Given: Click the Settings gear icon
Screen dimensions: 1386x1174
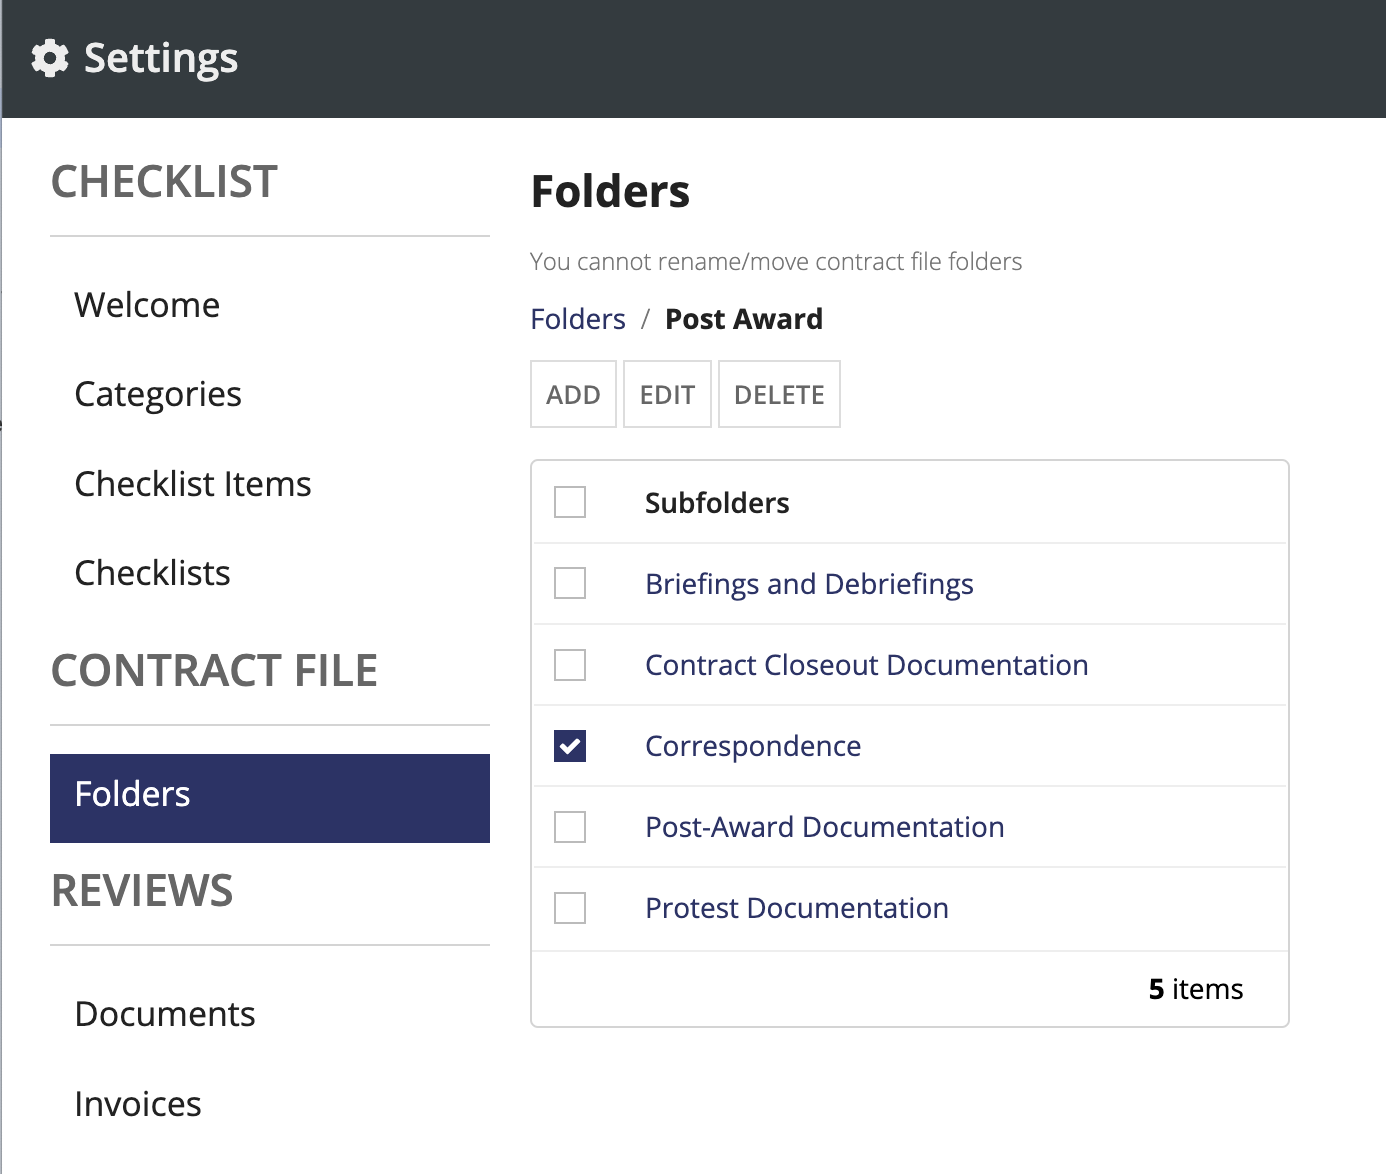Looking at the screenshot, I should (x=50, y=58).
